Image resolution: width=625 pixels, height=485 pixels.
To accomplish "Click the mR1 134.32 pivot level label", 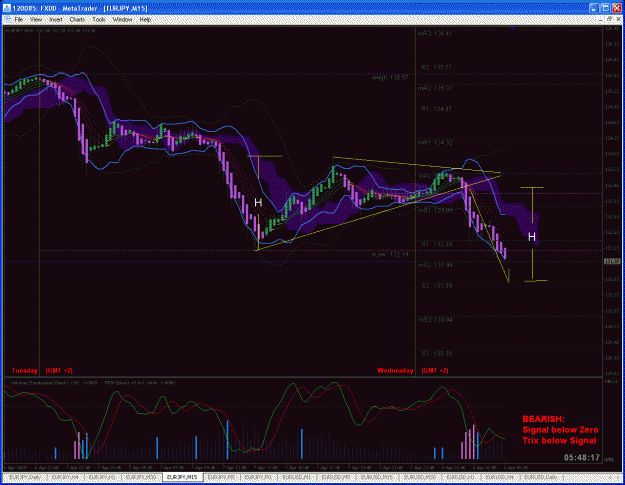I will (x=435, y=142).
